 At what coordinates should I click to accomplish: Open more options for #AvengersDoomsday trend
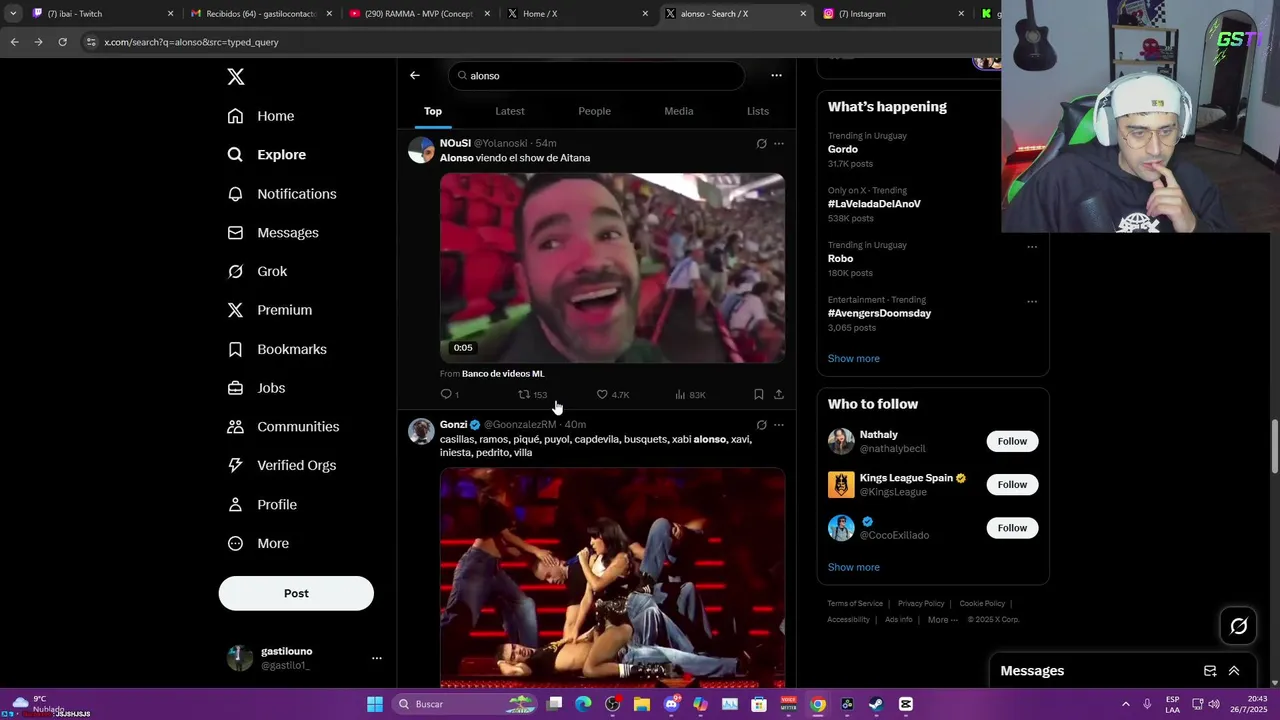click(x=1032, y=302)
